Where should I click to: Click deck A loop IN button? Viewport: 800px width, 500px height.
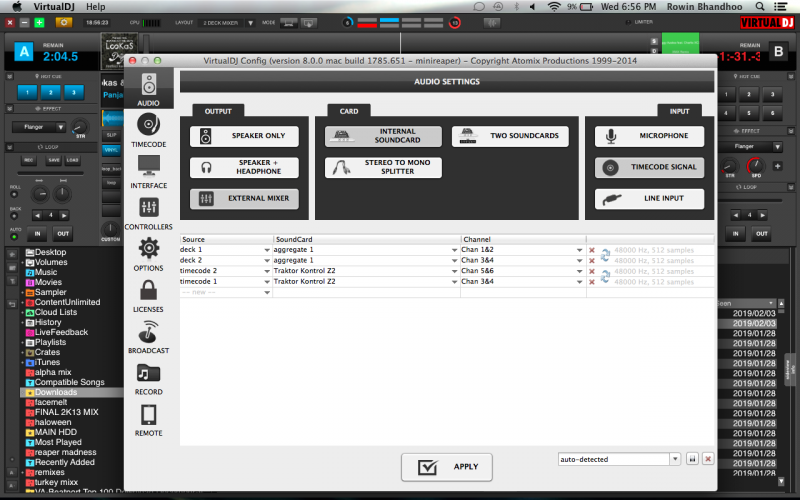(x=37, y=234)
